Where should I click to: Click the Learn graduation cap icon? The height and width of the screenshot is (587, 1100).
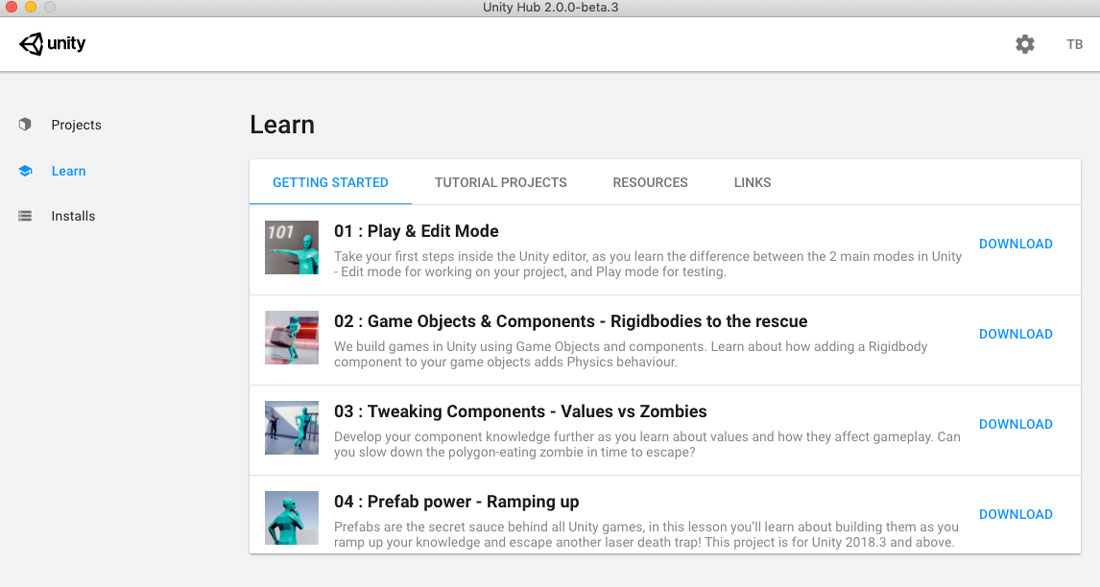click(24, 170)
